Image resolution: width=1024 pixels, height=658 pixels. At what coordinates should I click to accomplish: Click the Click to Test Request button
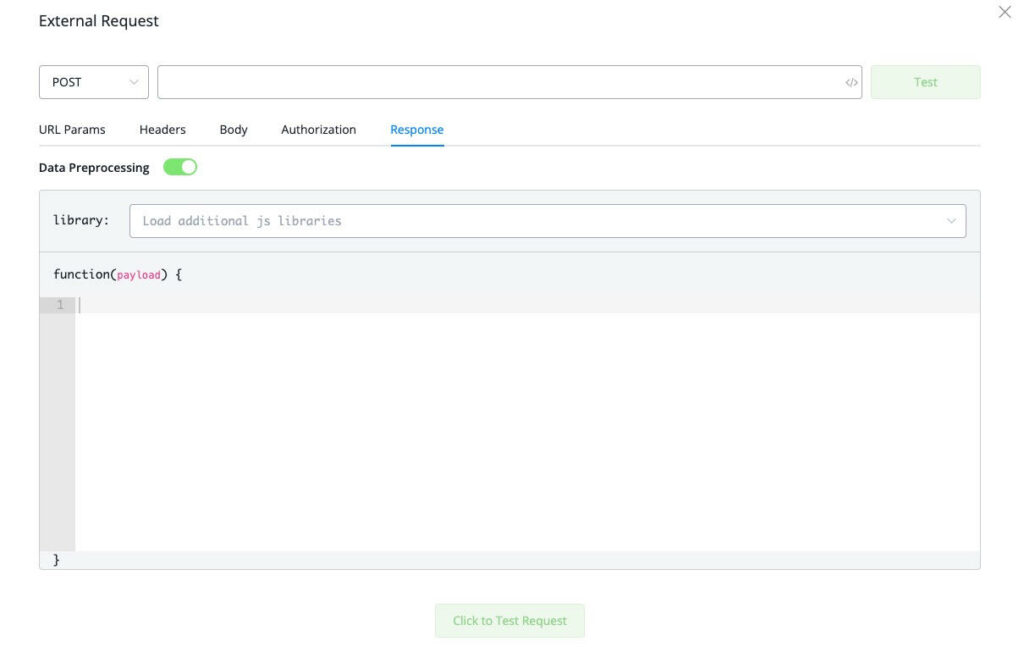pos(509,621)
